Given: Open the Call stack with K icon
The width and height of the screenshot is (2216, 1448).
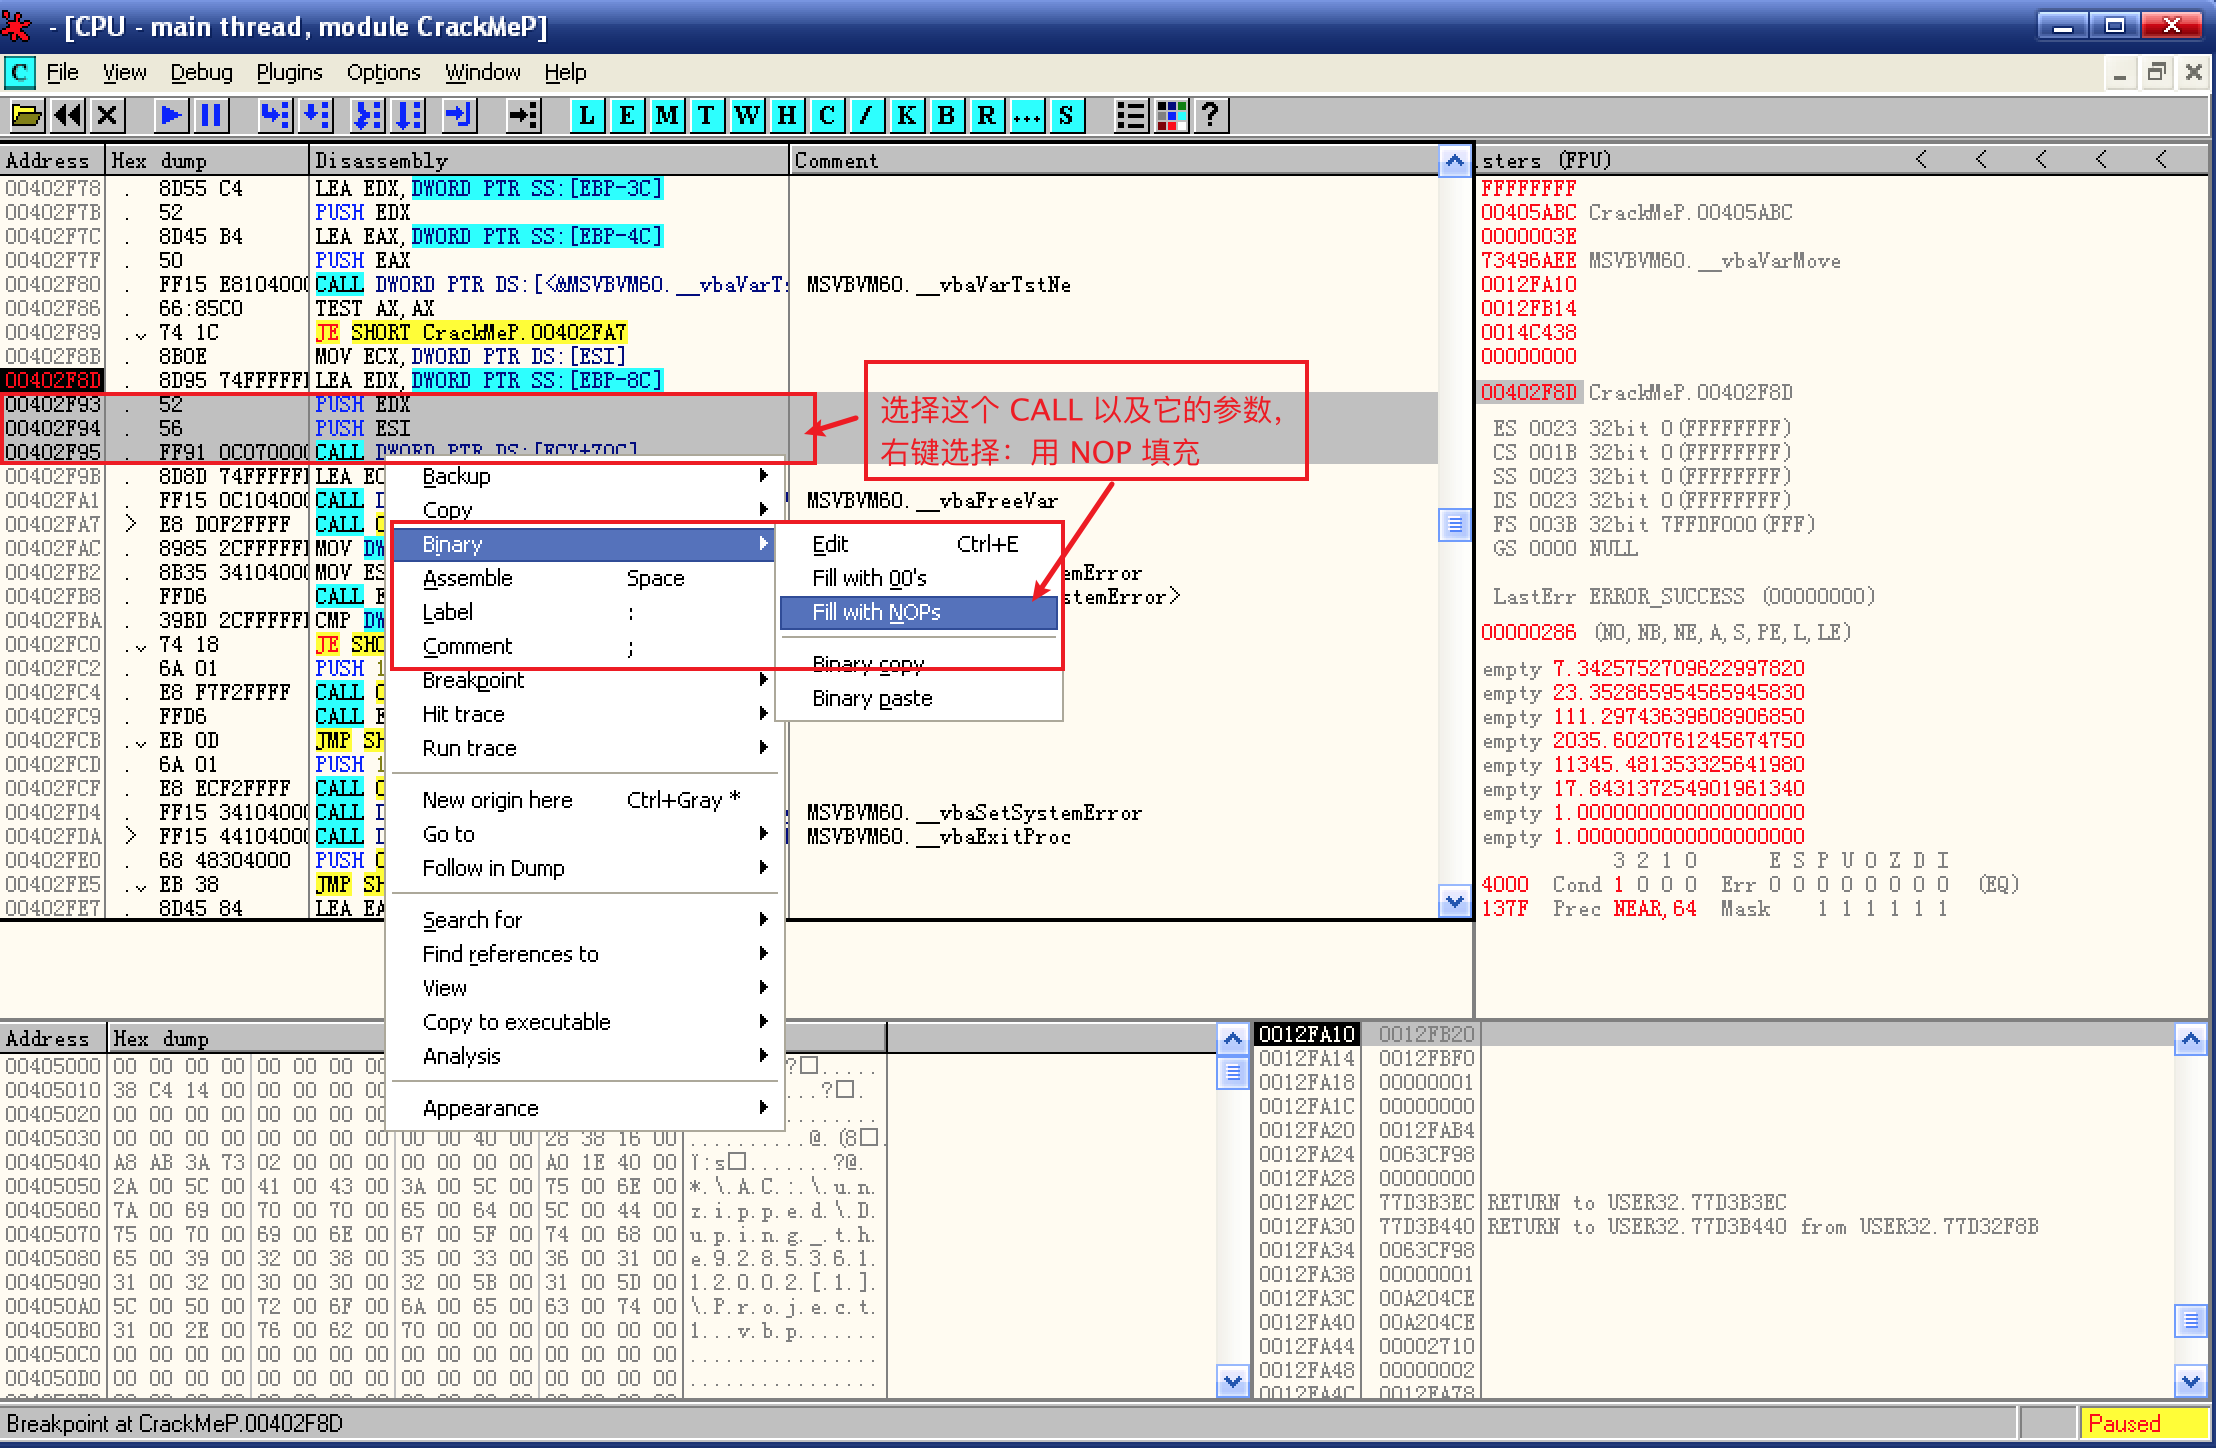Looking at the screenshot, I should (906, 116).
